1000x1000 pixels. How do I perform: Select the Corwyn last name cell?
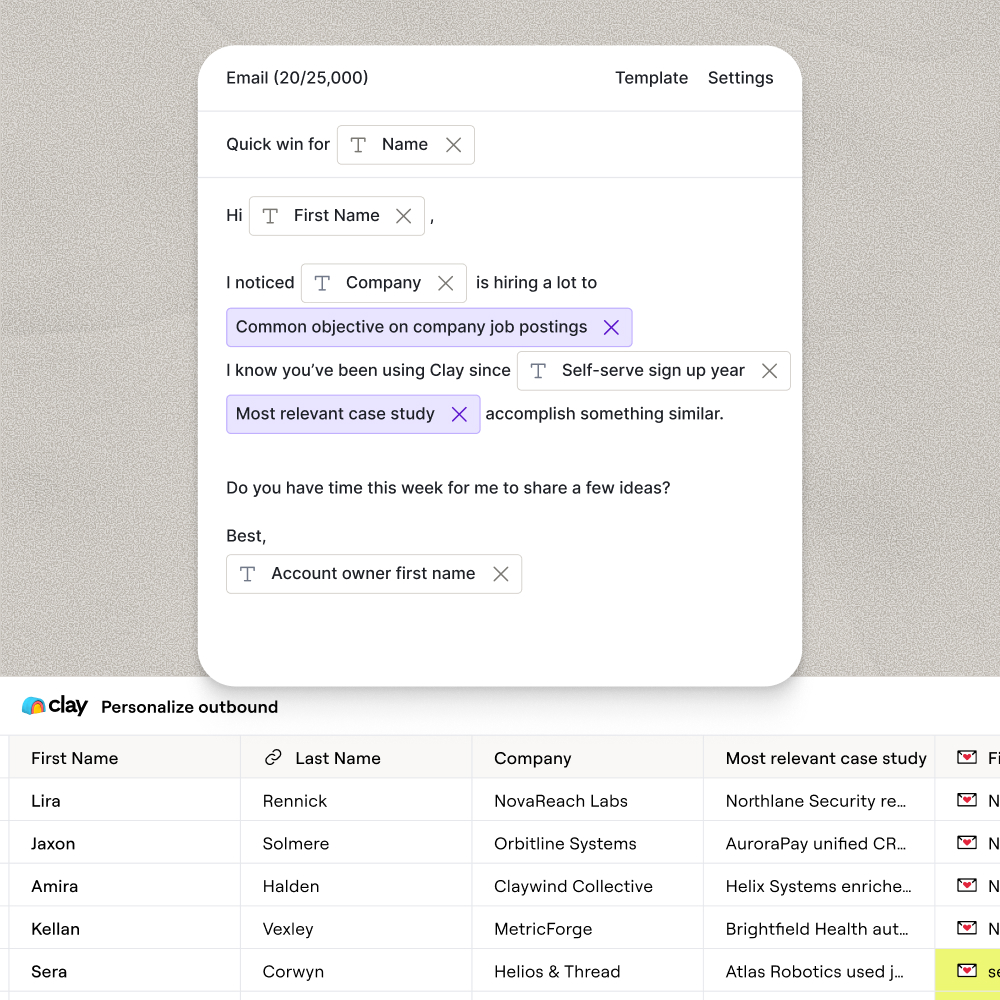(357, 971)
